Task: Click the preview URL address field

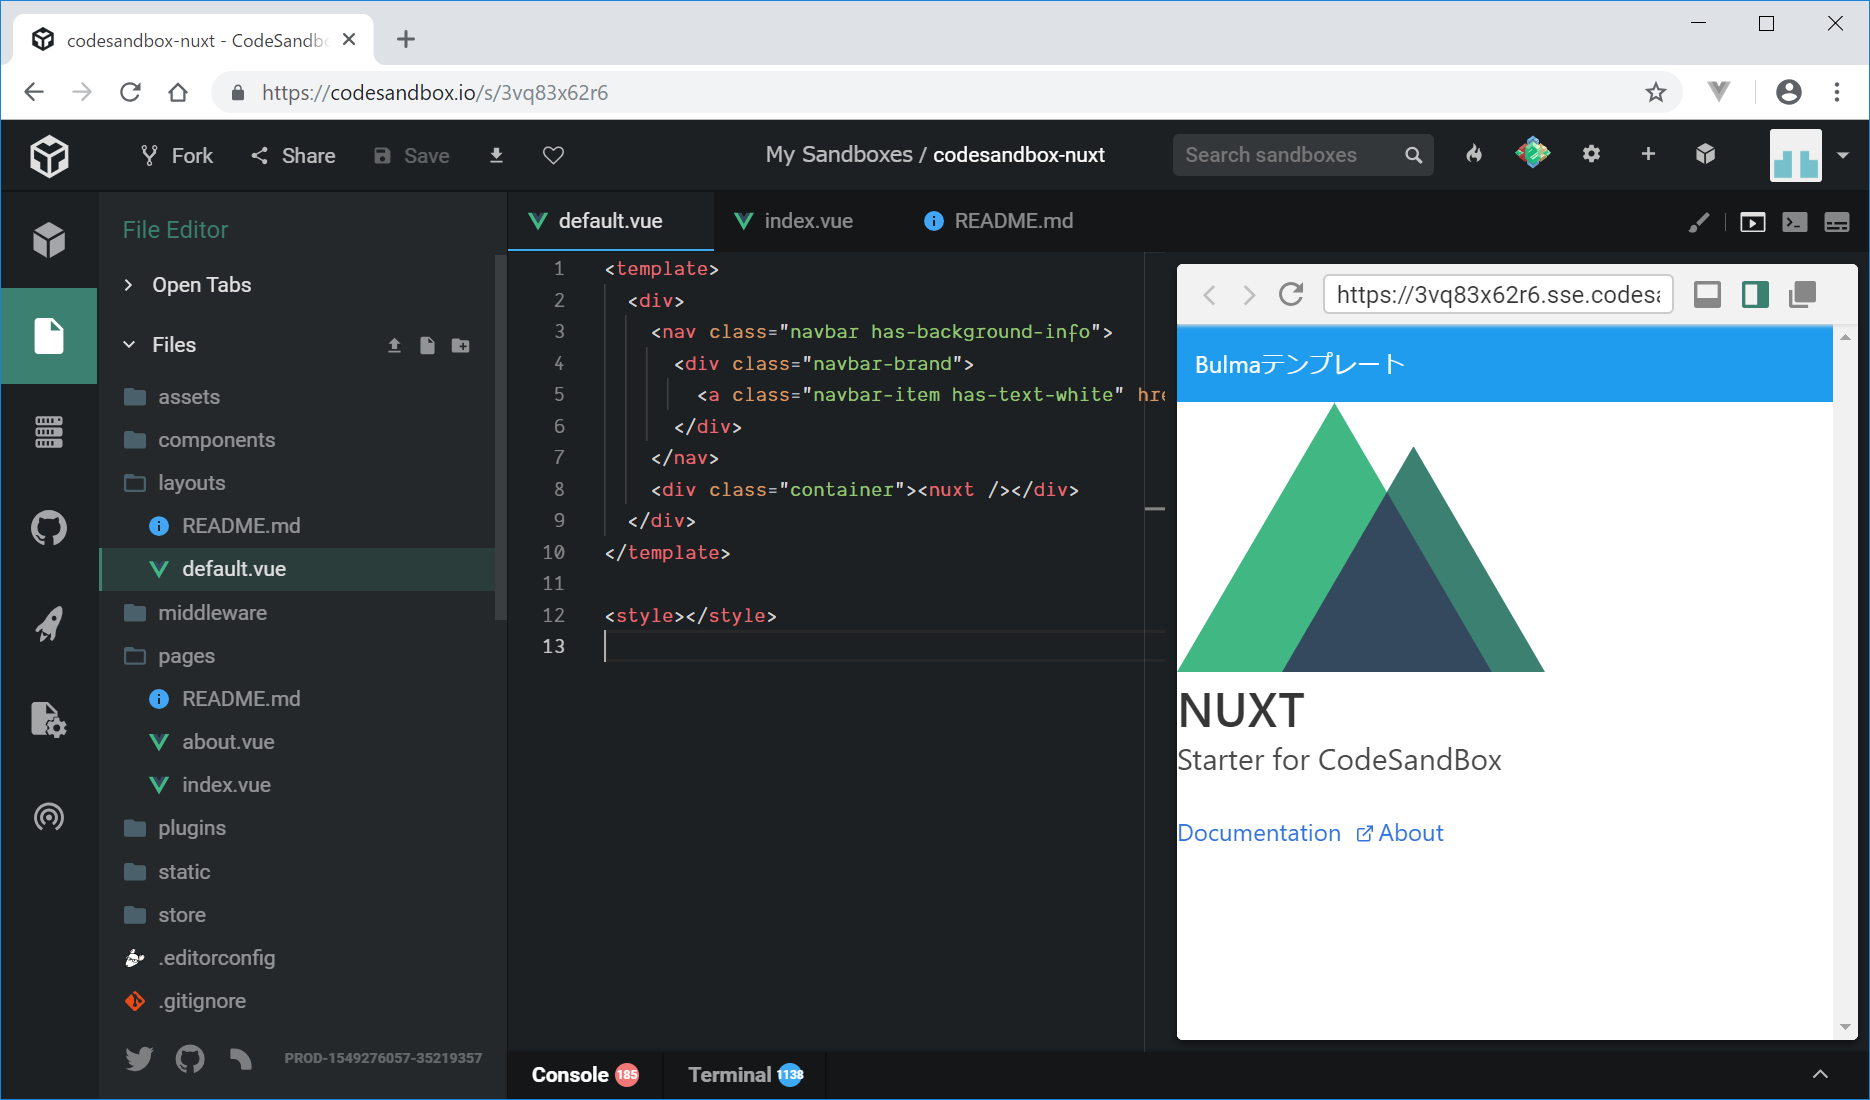Action: tap(1498, 294)
